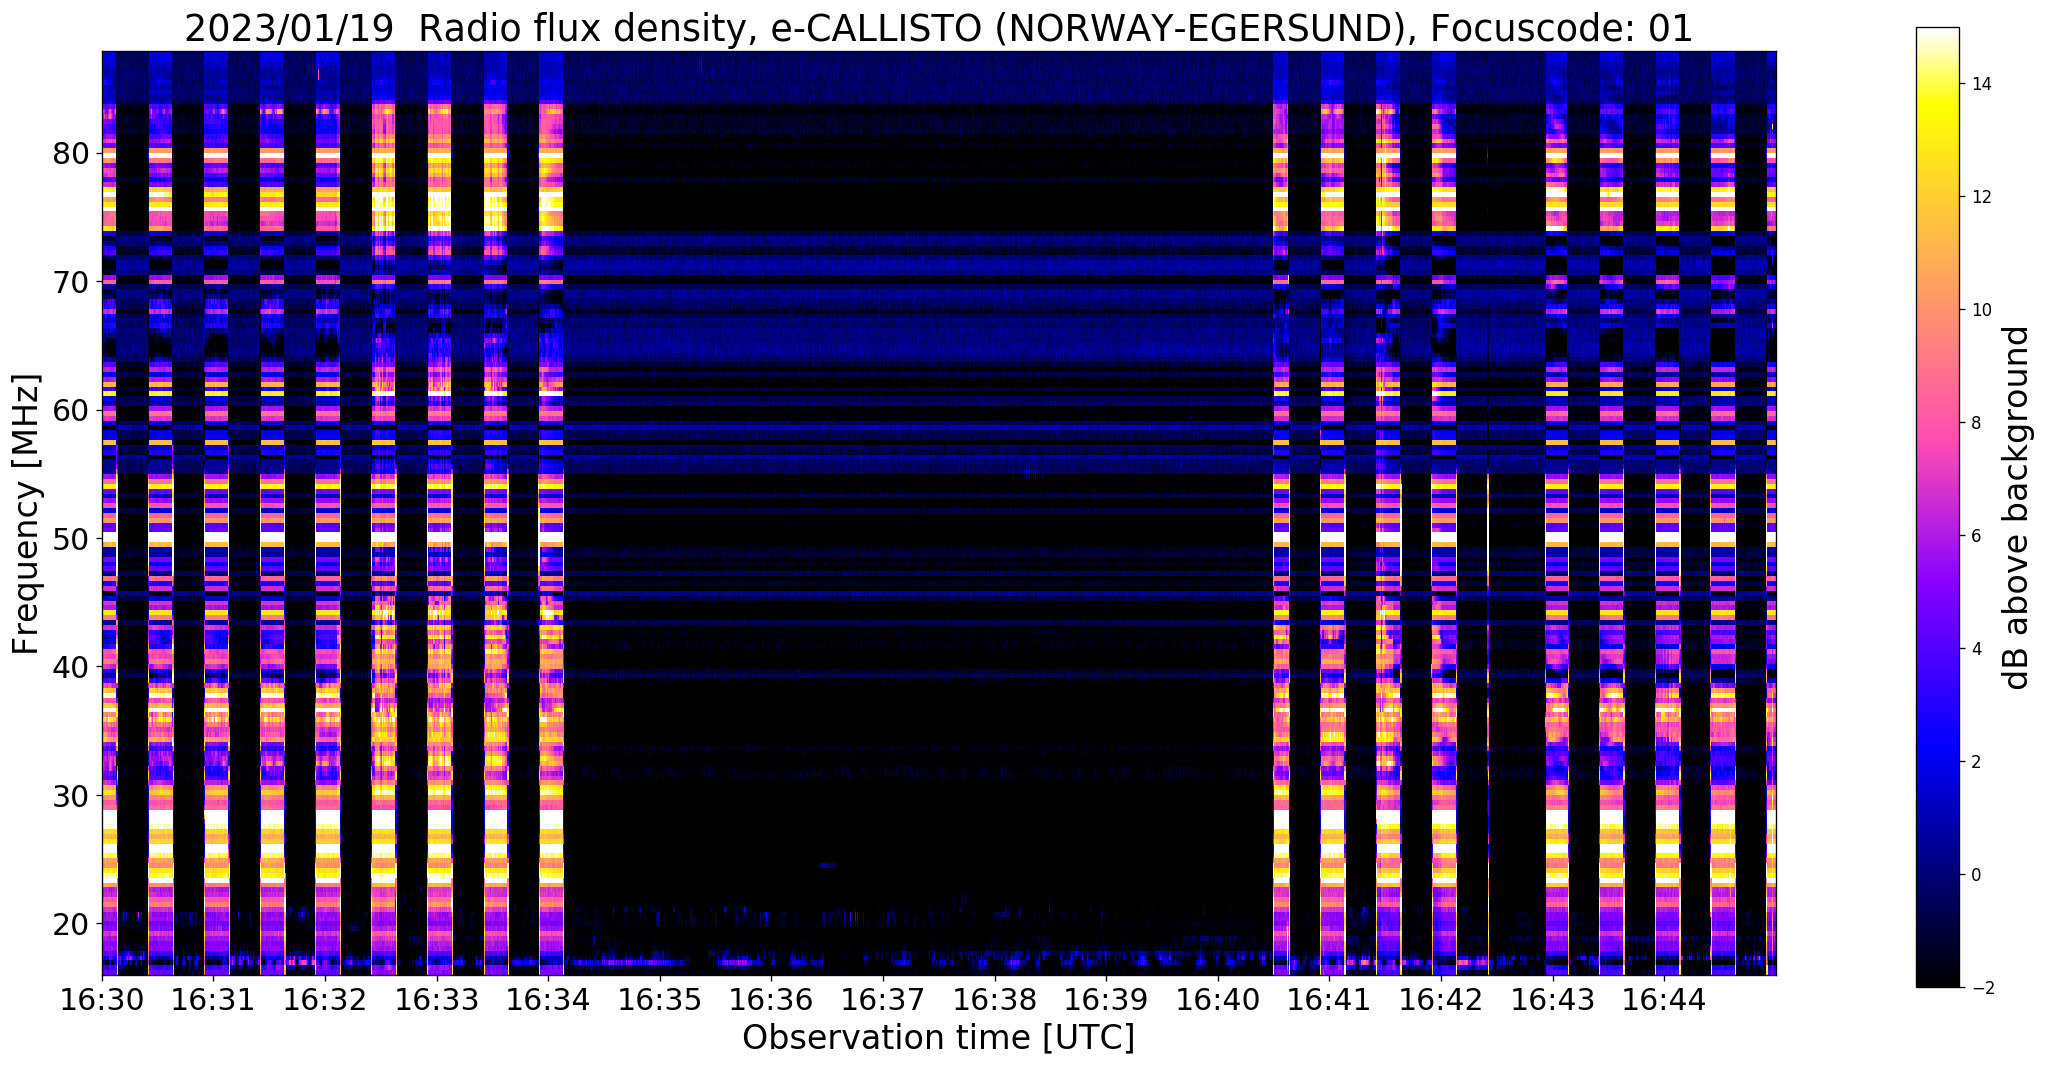2047x1067 pixels.
Task: Click the 16:38 time tick label
Action: (994, 1000)
